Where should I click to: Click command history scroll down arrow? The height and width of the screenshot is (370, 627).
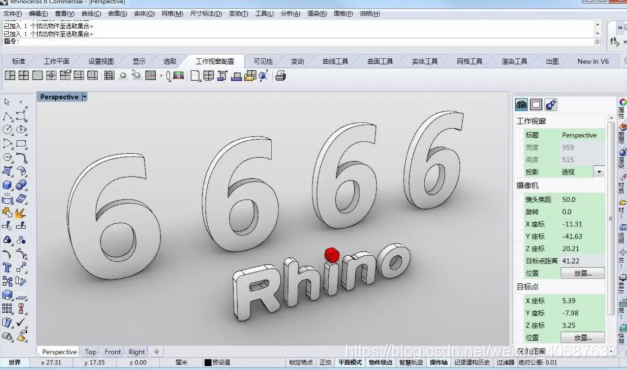tap(598, 34)
